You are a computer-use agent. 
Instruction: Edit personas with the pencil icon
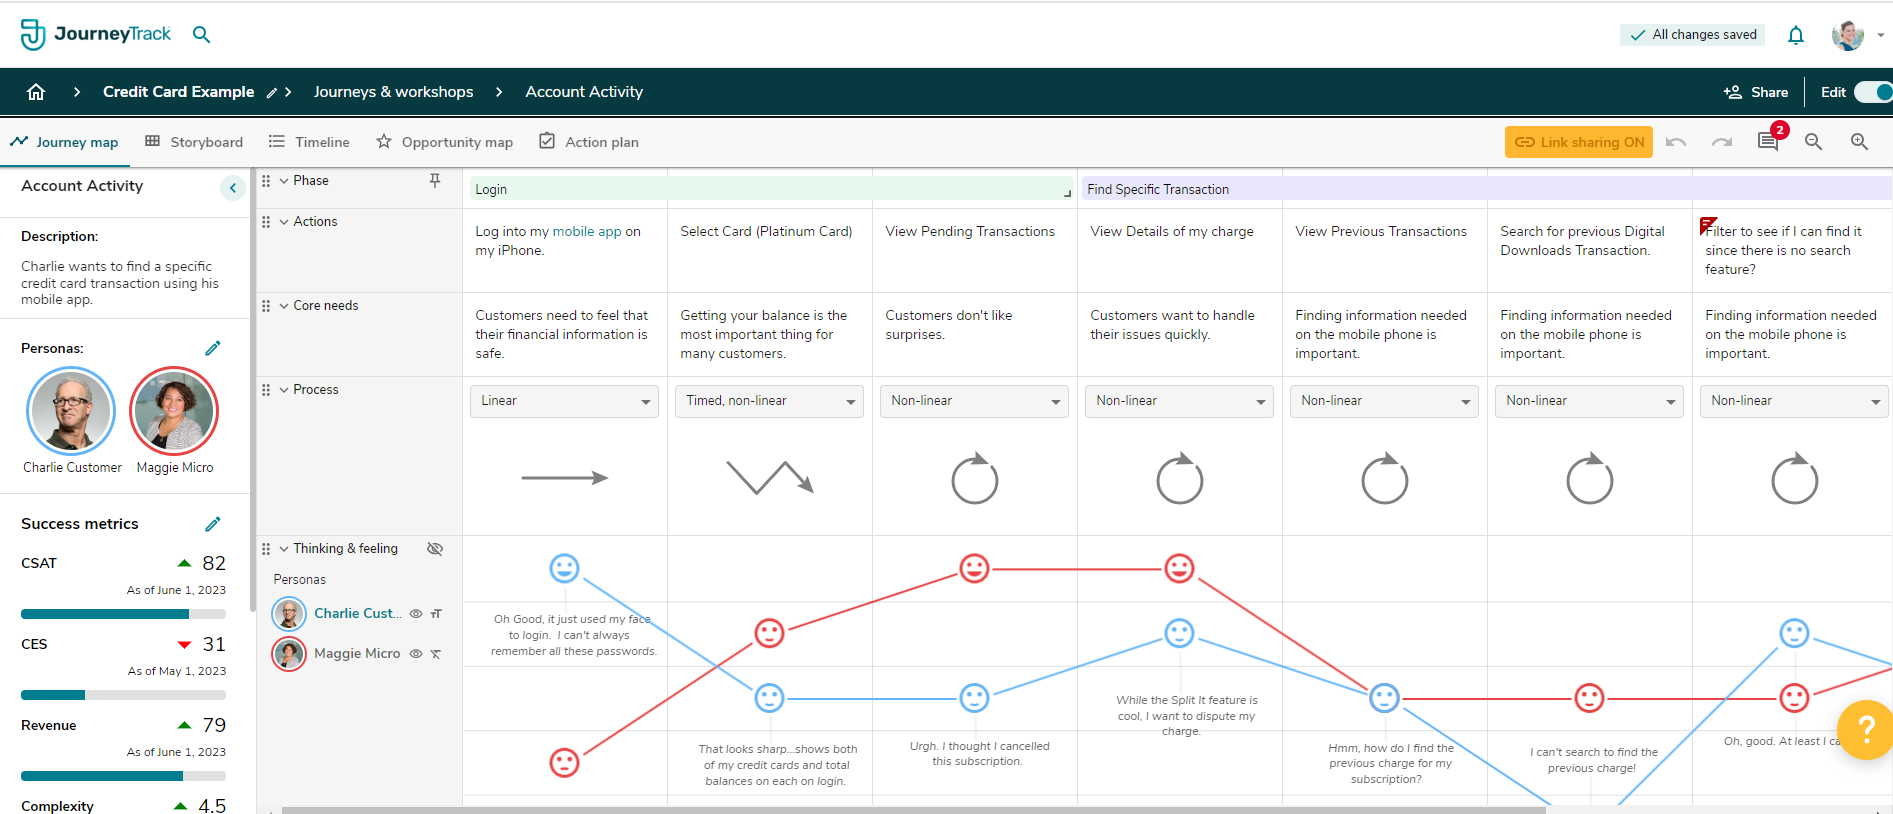coord(213,348)
